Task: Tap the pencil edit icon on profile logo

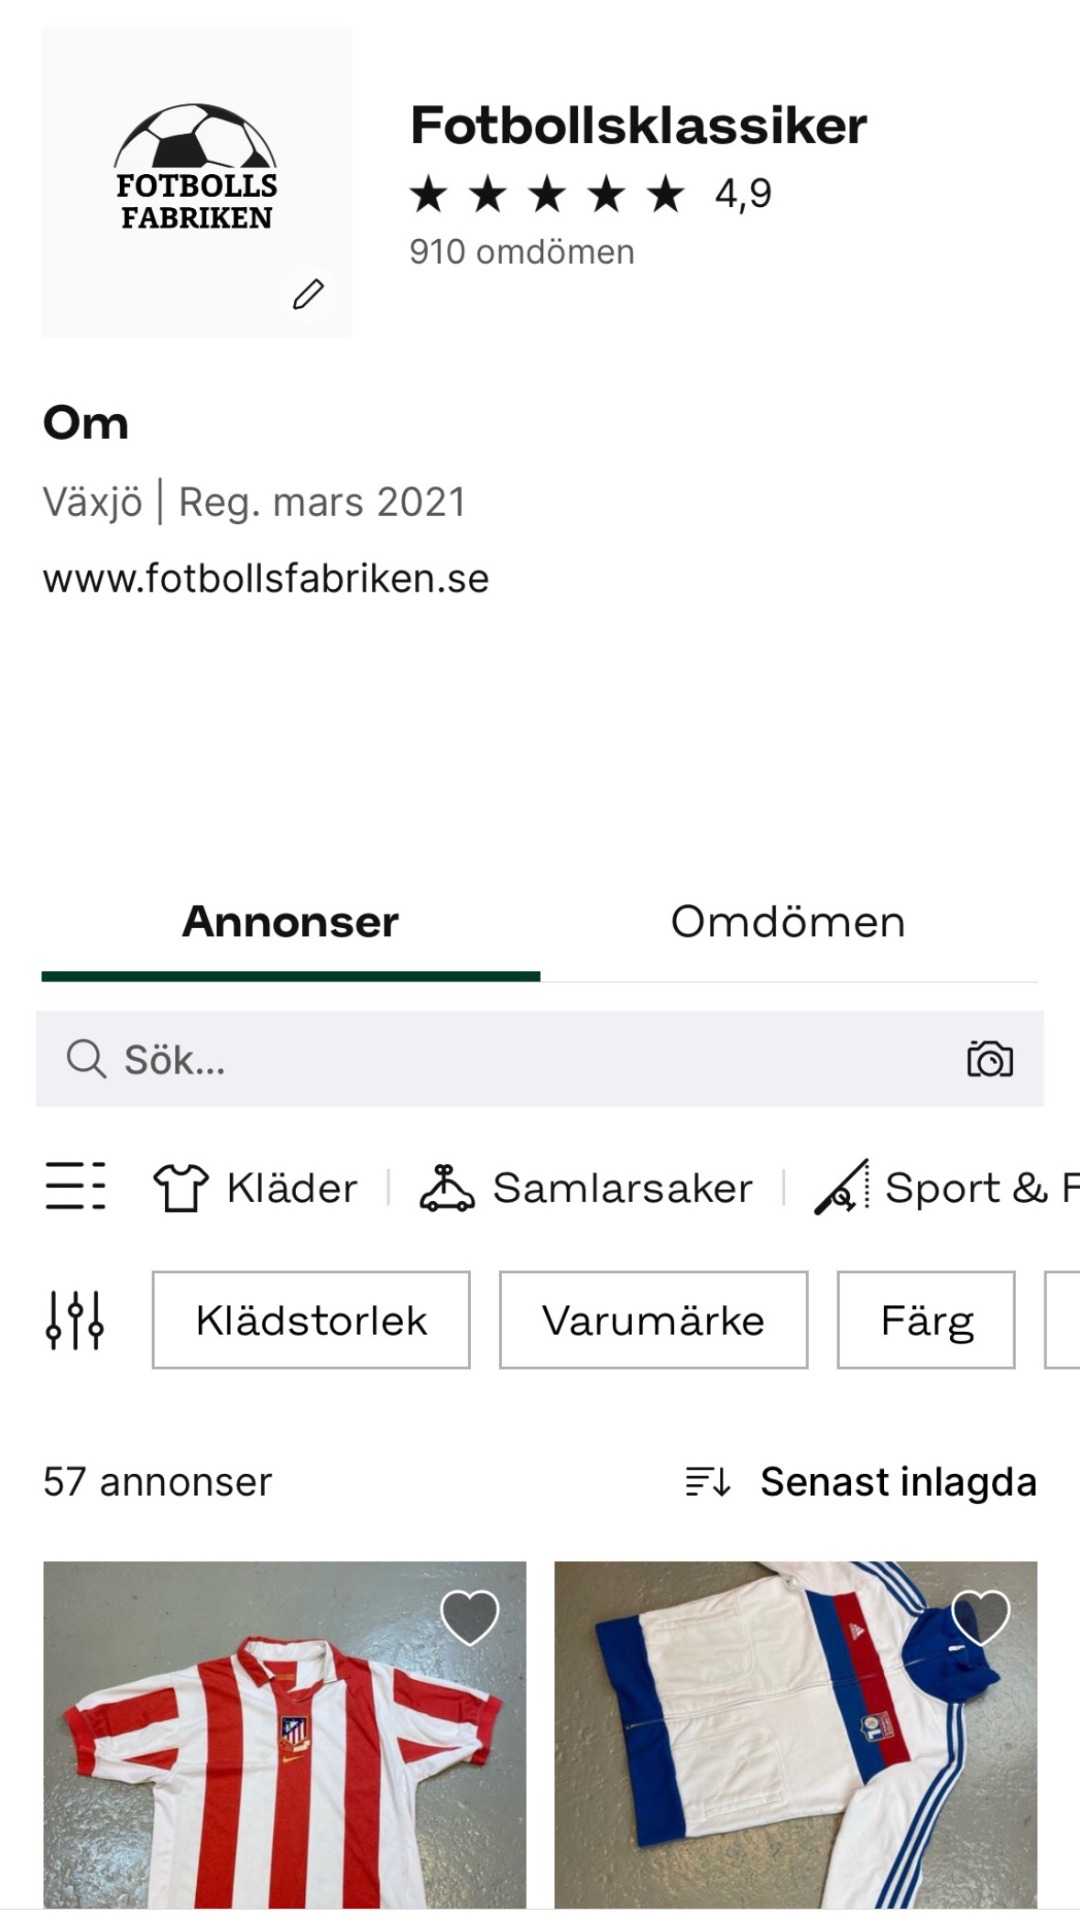Action: [x=308, y=294]
